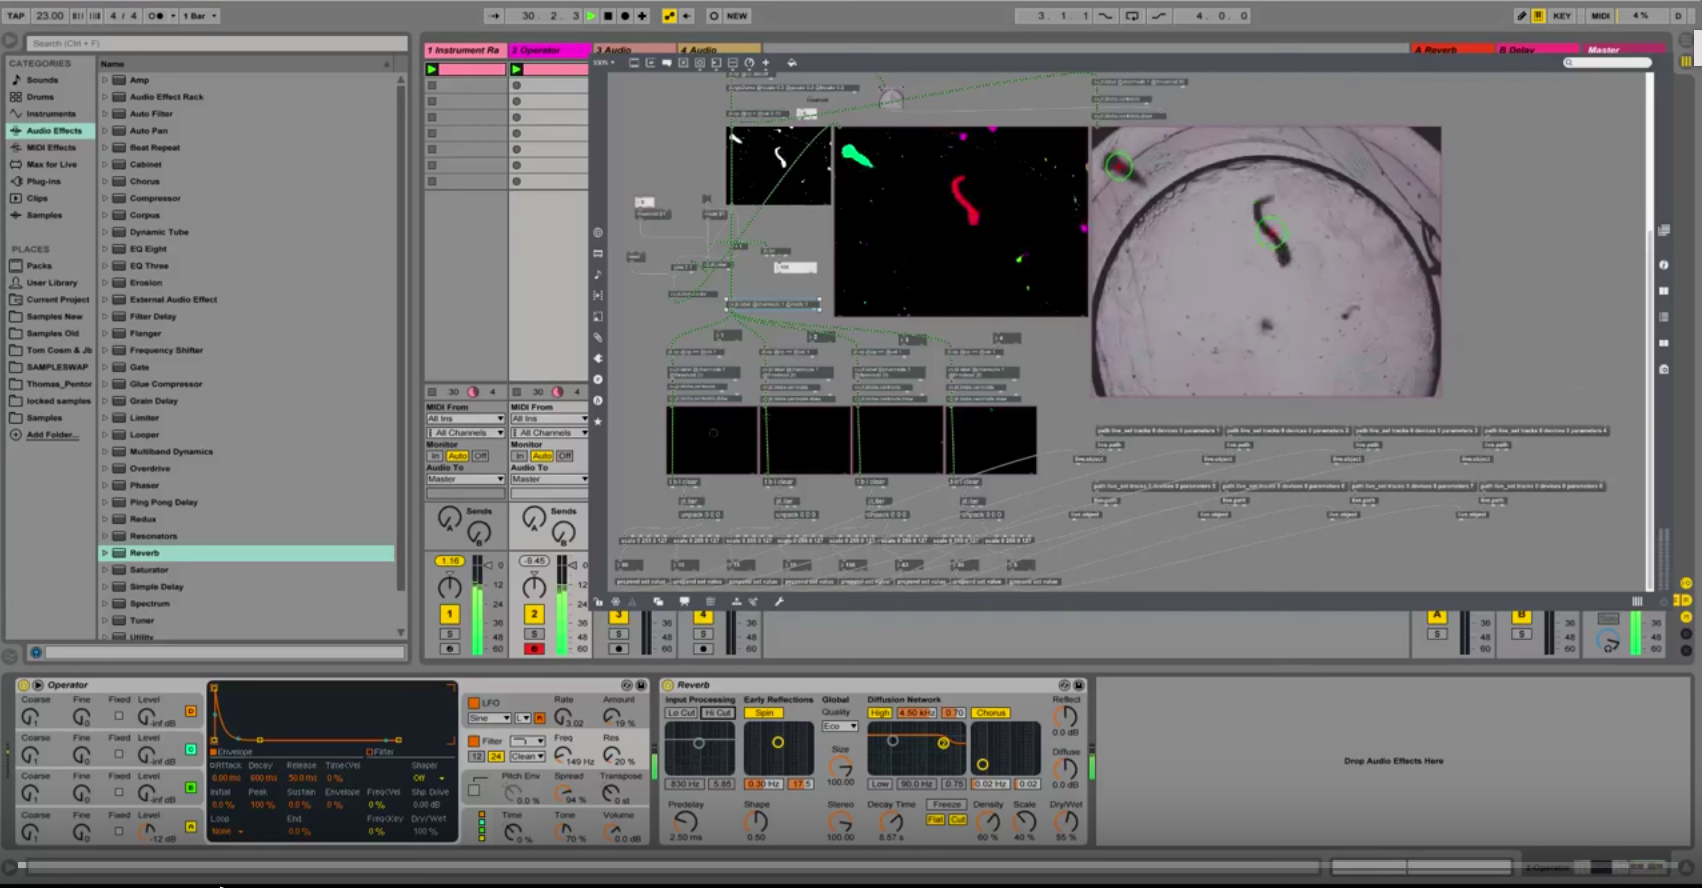Open the 1 Bar quantization menu
This screenshot has width=1702, height=888.
[200, 16]
